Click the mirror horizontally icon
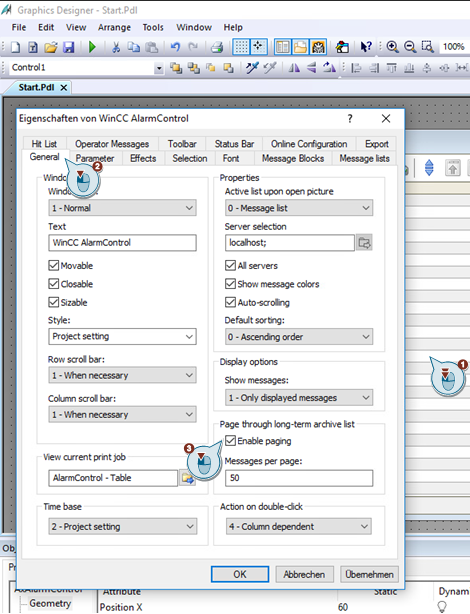The width and height of the screenshot is (470, 614). 294,68
